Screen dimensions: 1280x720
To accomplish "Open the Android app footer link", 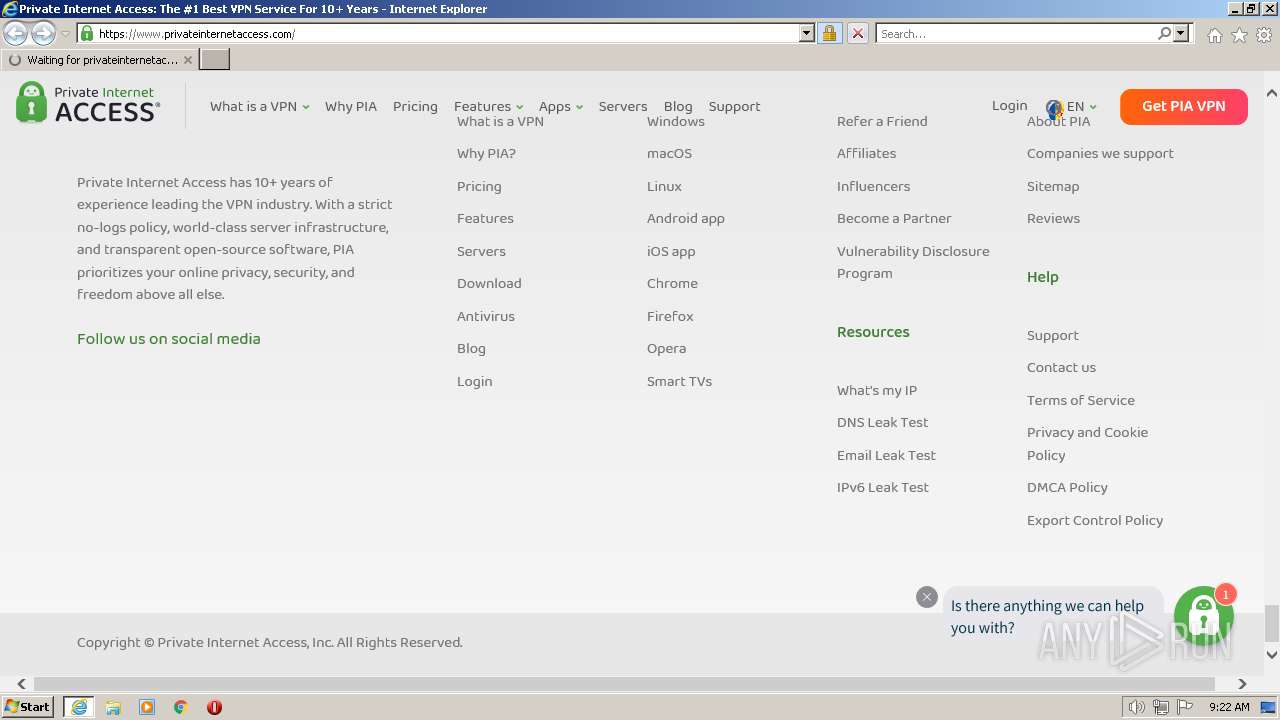I will pyautogui.click(x=685, y=218).
